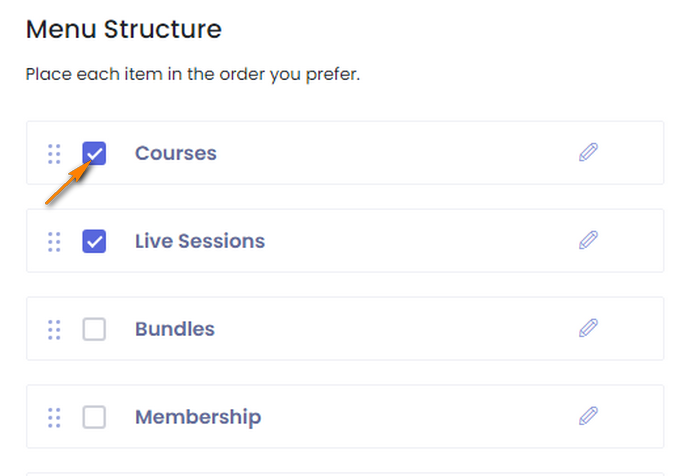Click the Membership edit pencil icon
This screenshot has height=476, width=680.
[588, 416]
